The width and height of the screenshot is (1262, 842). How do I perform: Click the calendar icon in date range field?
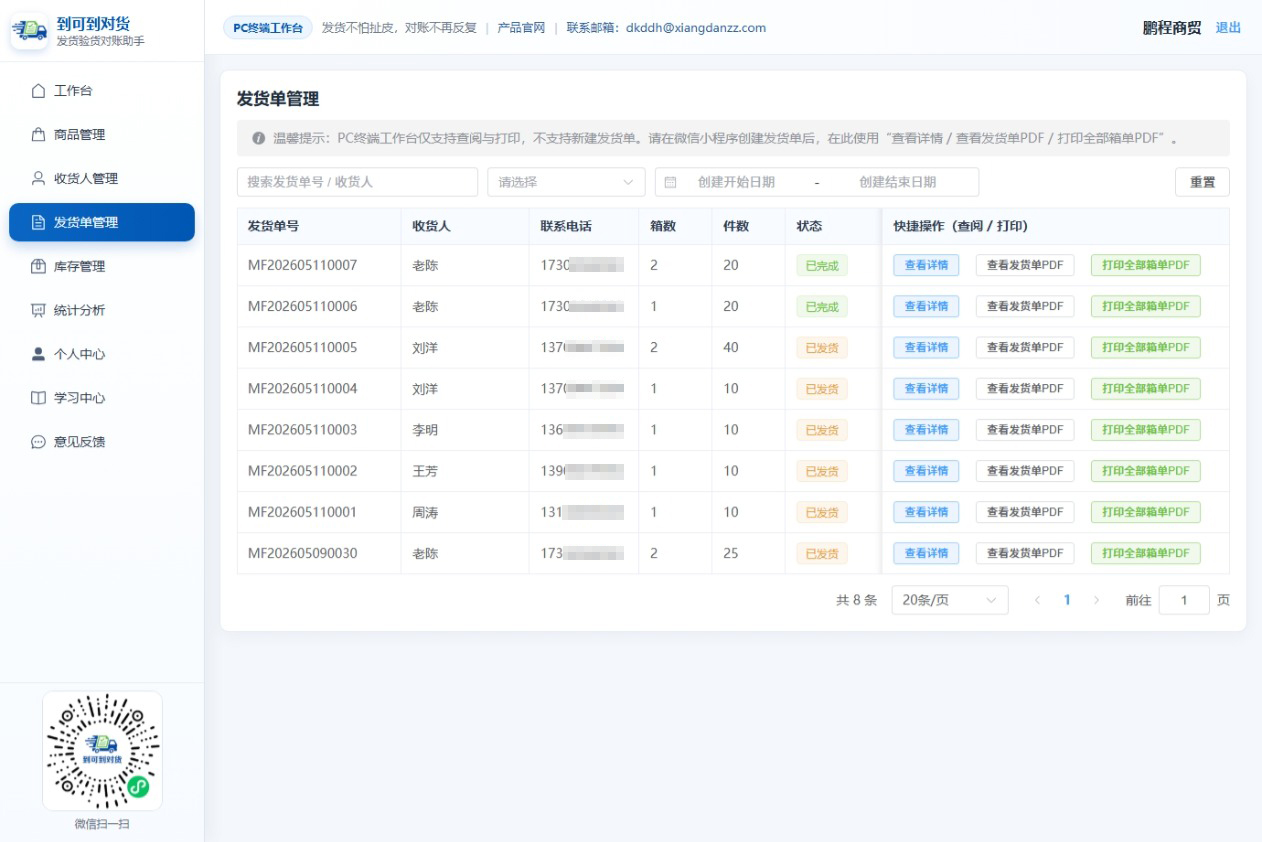[670, 182]
